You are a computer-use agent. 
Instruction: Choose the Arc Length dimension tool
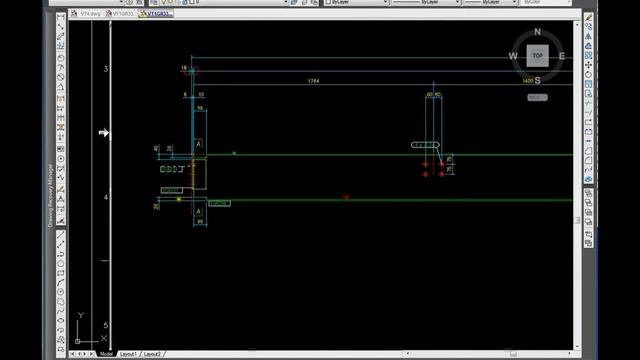[x=61, y=37]
